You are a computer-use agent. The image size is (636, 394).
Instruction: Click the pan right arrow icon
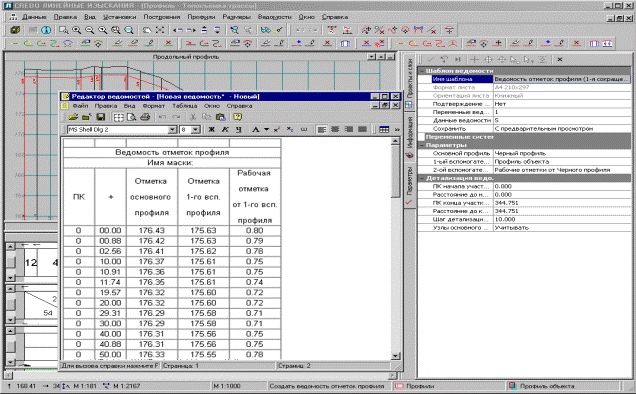[x=191, y=30]
